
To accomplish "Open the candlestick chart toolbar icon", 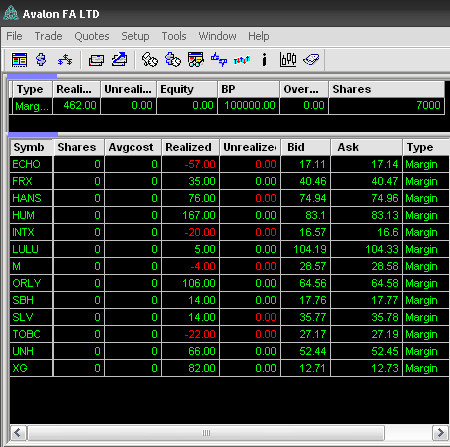I will tap(288, 60).
